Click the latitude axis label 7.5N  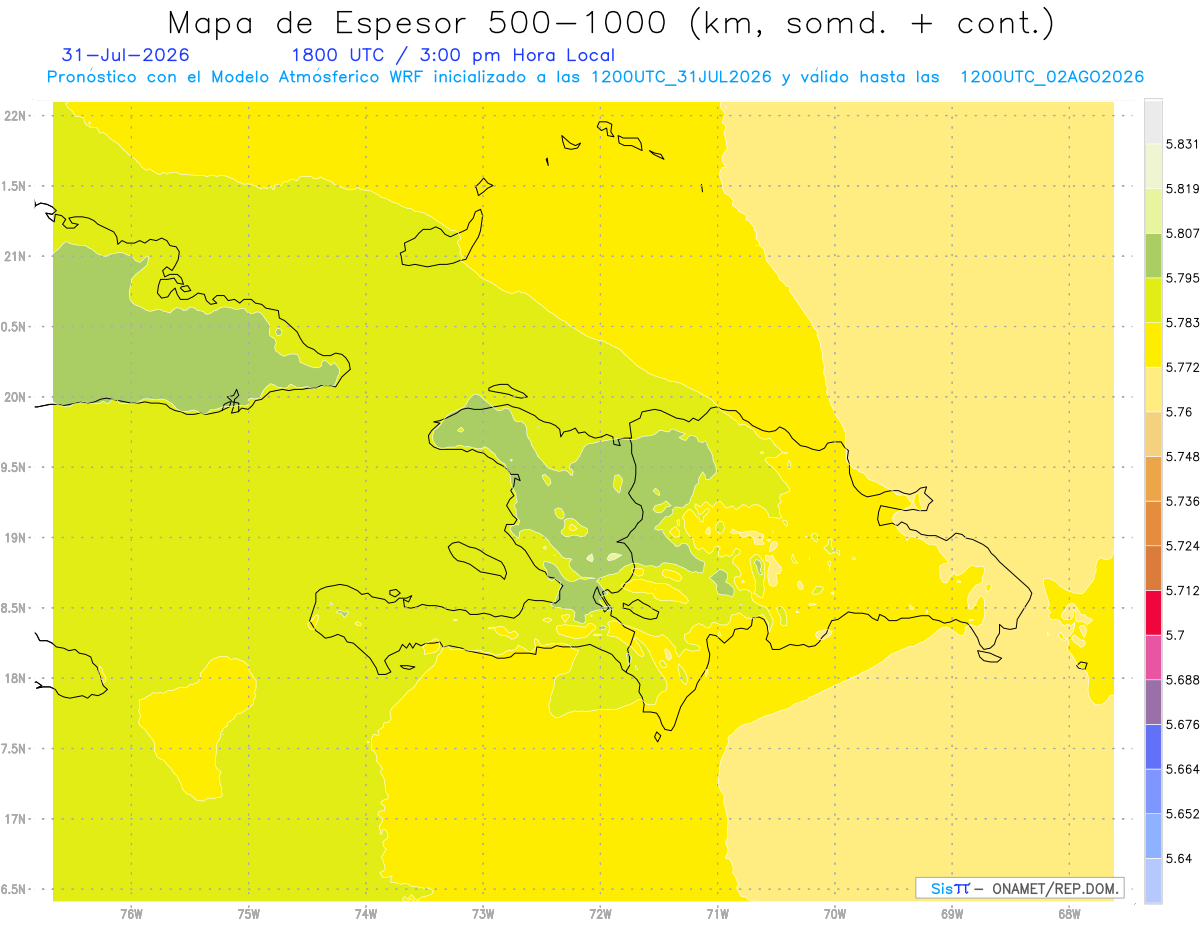(x=15, y=749)
